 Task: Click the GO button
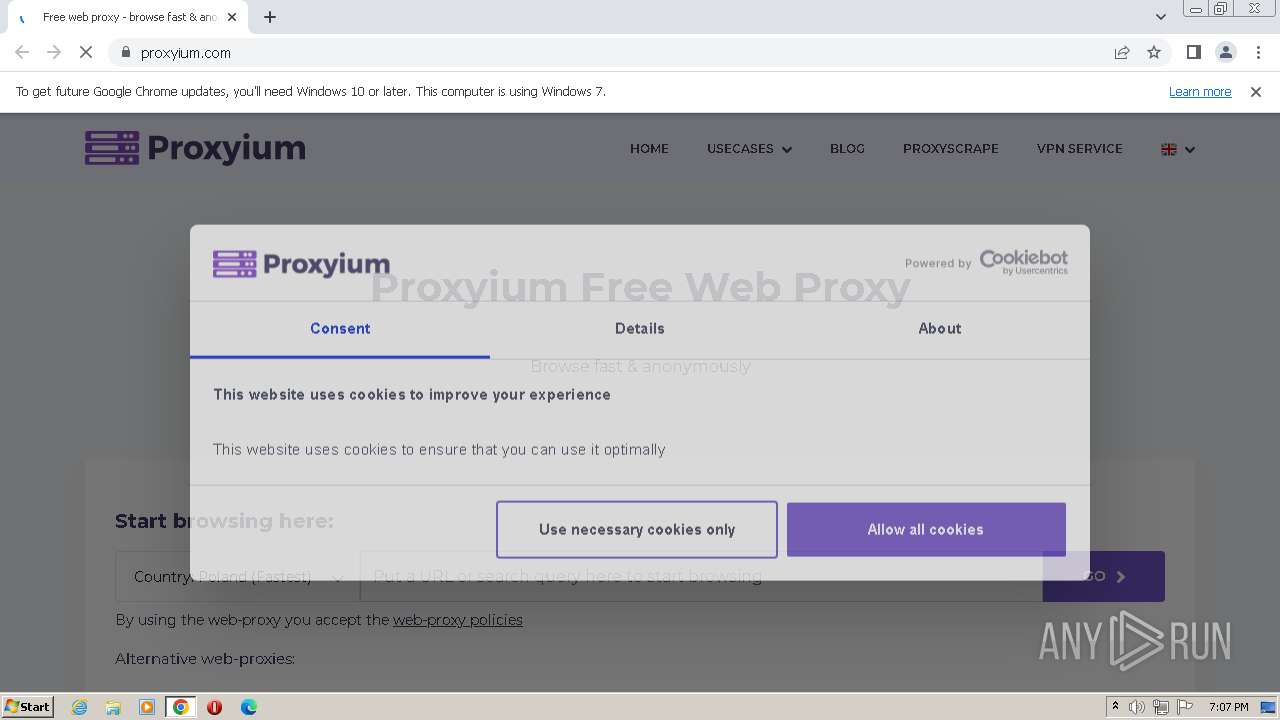tap(1104, 576)
